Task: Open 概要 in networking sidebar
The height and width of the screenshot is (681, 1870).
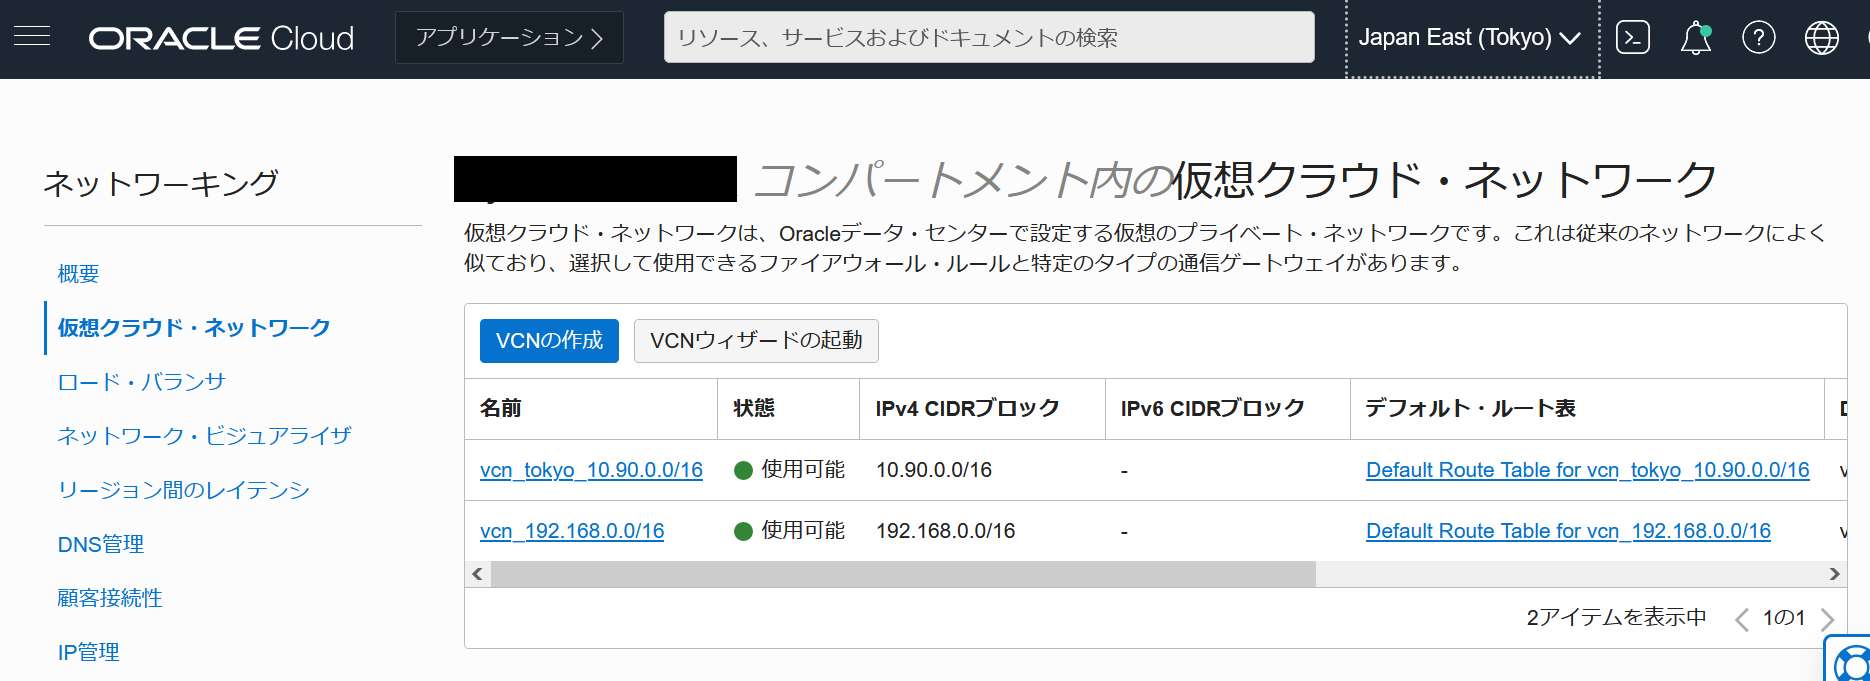Action: (79, 274)
